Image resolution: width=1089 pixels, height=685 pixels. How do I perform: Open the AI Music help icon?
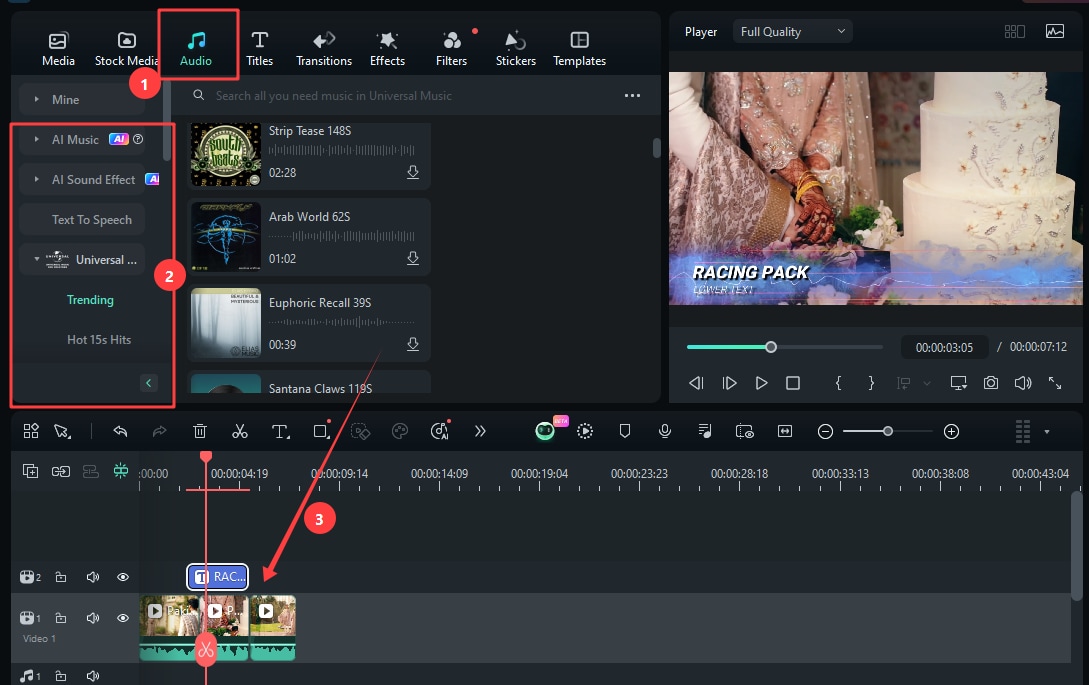[x=138, y=139]
